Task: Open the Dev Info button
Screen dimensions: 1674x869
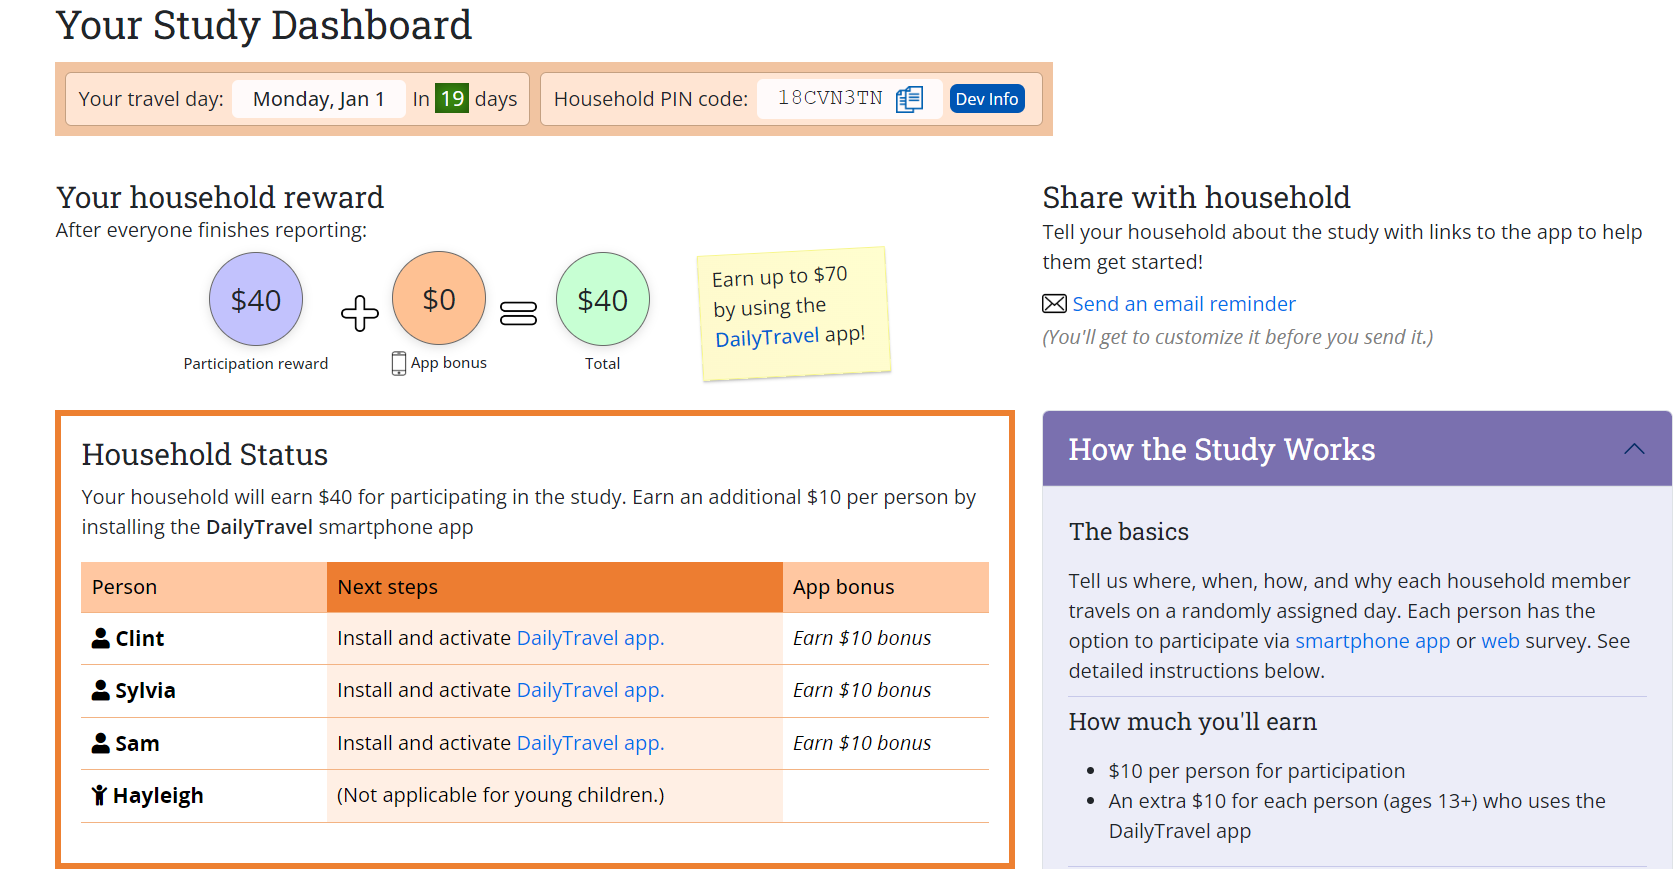Action: point(986,99)
